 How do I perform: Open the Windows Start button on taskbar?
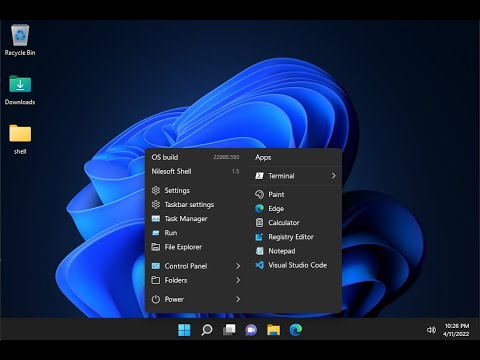(184, 330)
